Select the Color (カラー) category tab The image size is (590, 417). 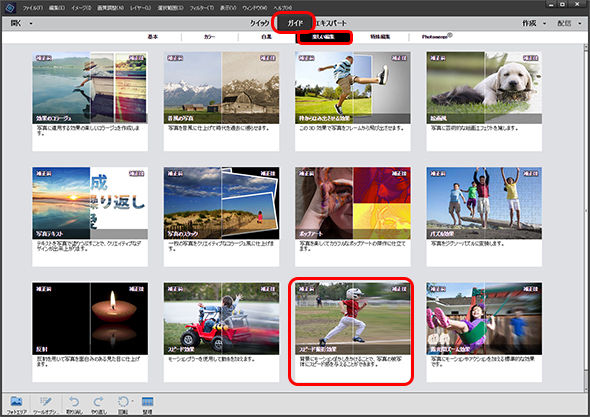pyautogui.click(x=210, y=37)
